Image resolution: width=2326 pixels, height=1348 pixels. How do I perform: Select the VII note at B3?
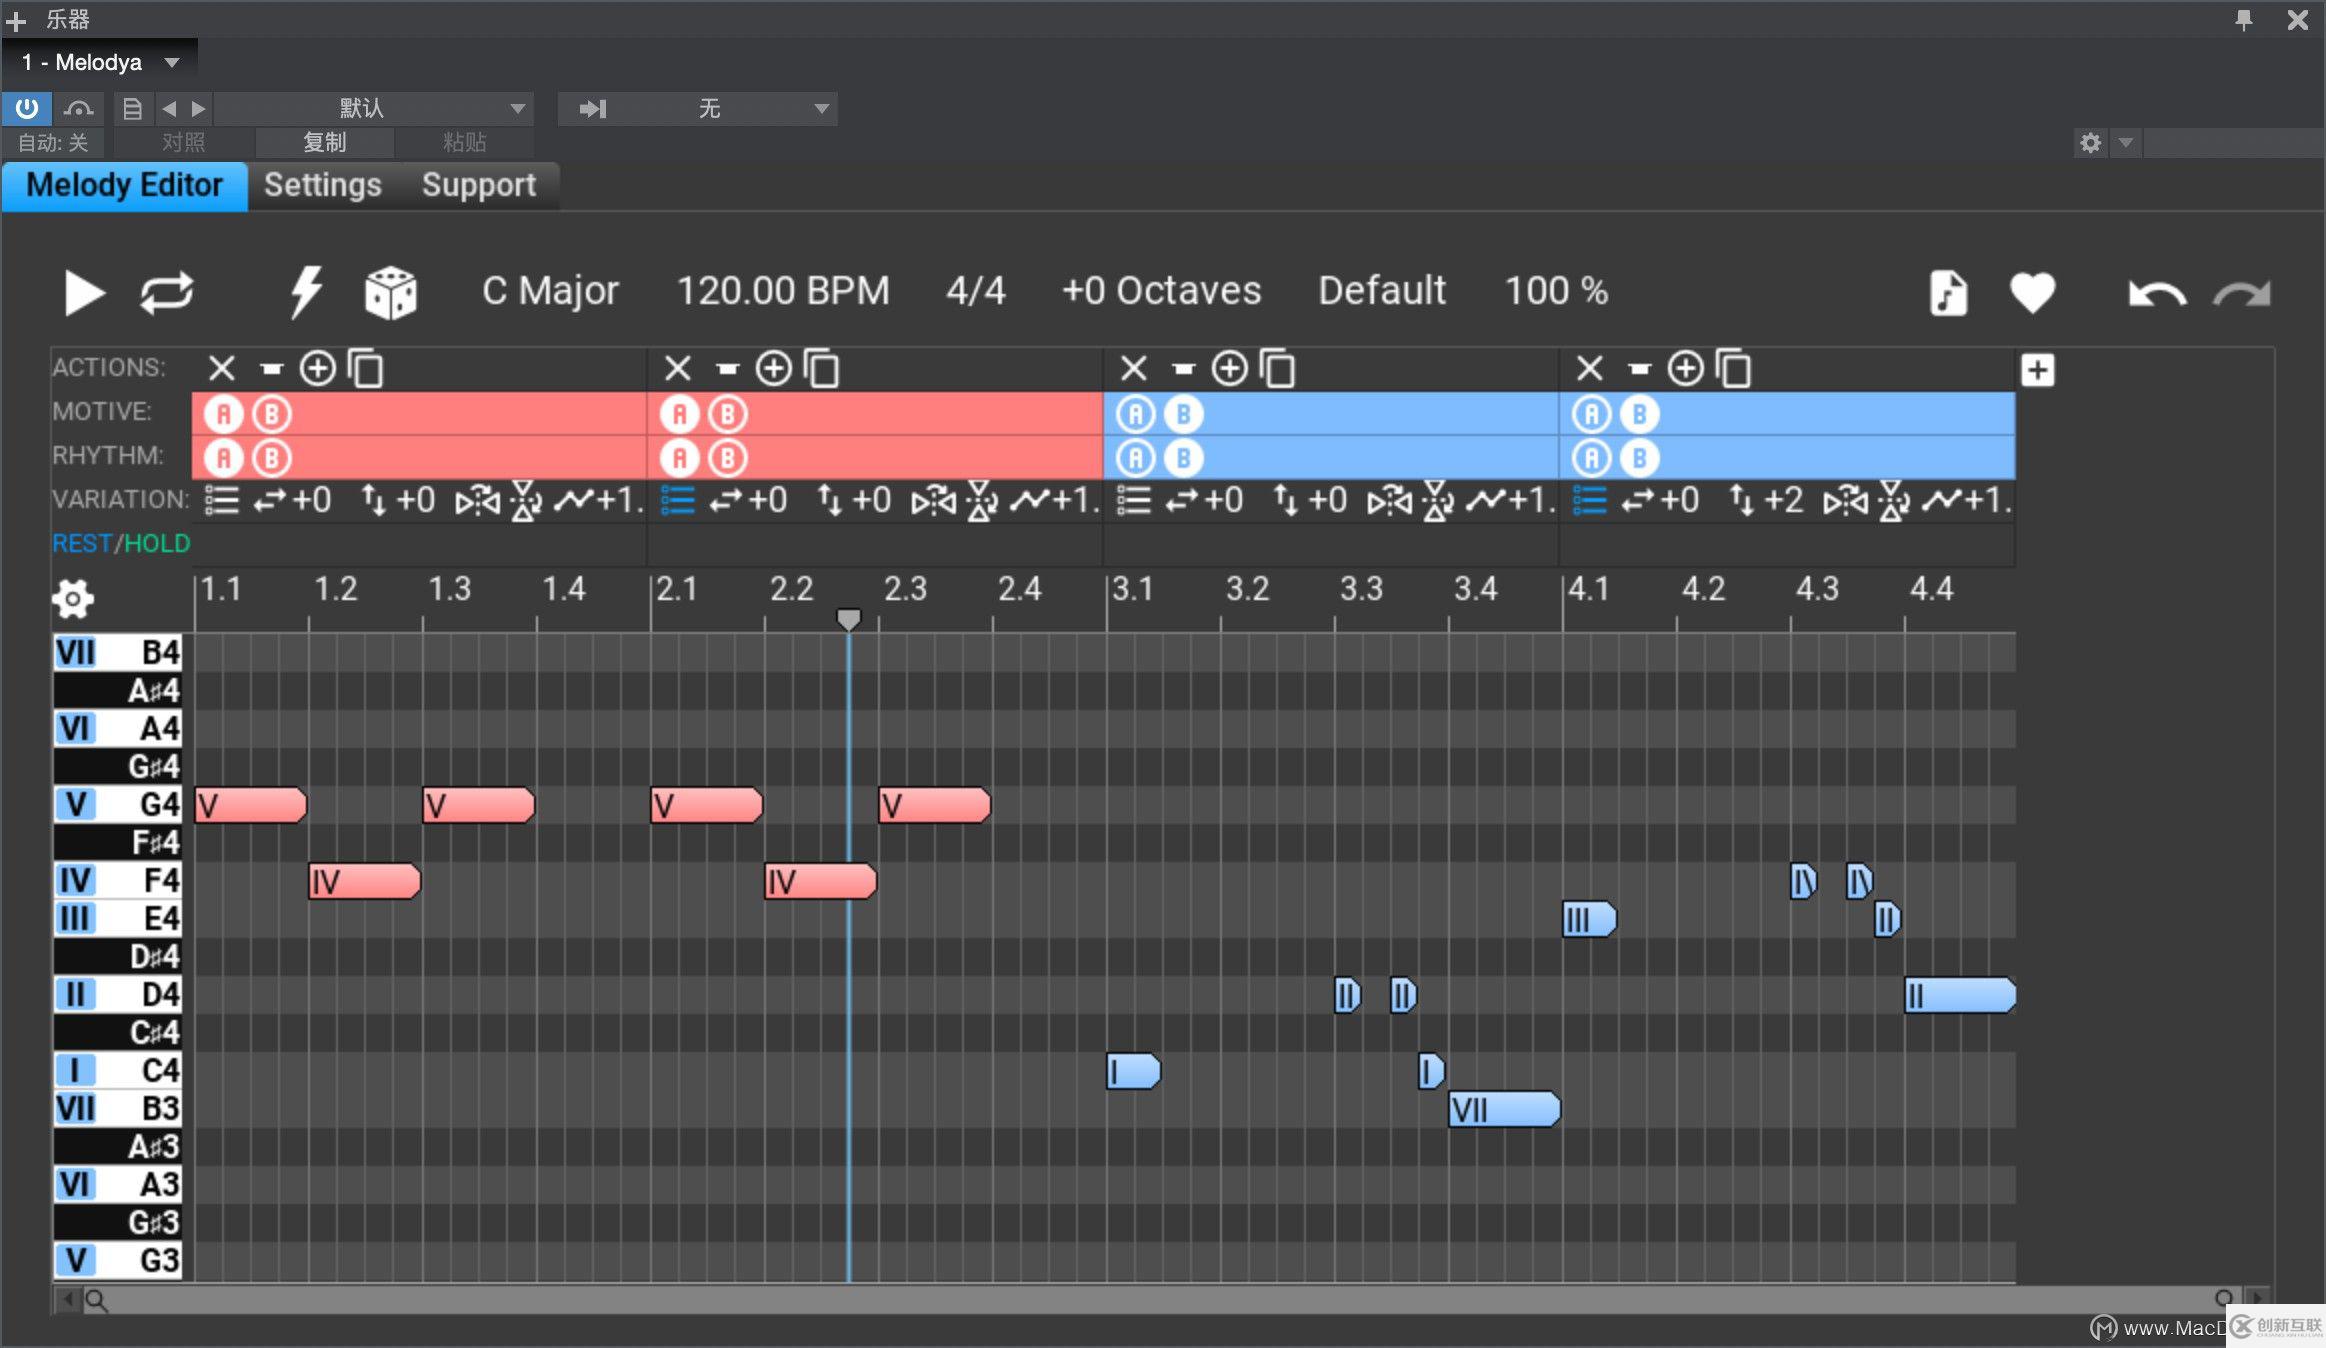point(1504,1109)
